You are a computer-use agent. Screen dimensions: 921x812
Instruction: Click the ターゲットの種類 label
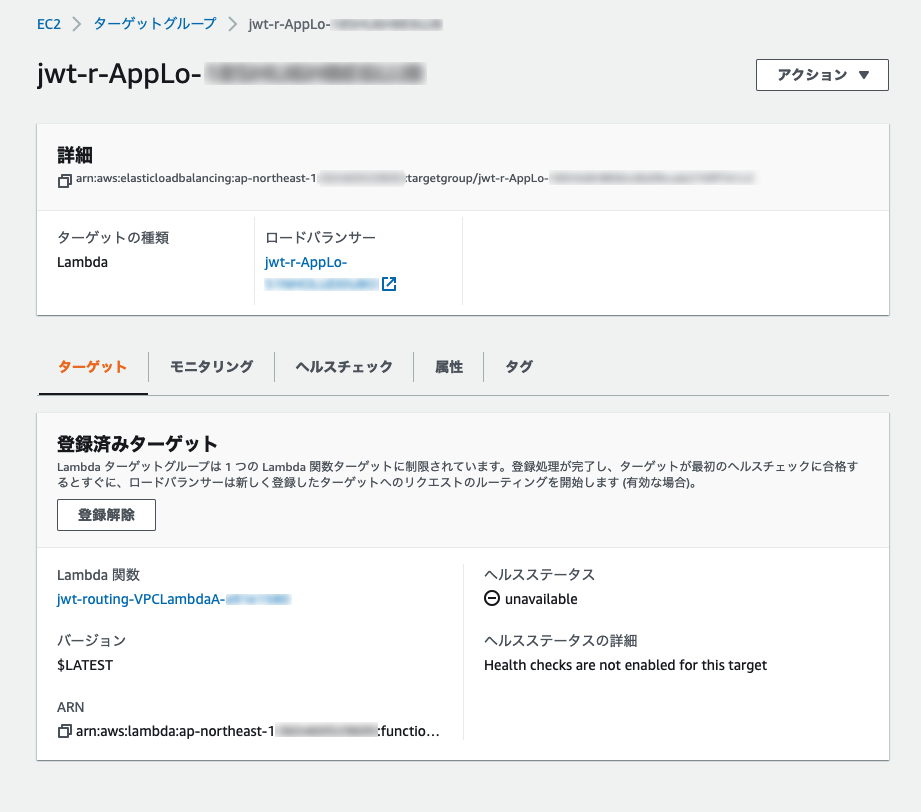[x=113, y=237]
